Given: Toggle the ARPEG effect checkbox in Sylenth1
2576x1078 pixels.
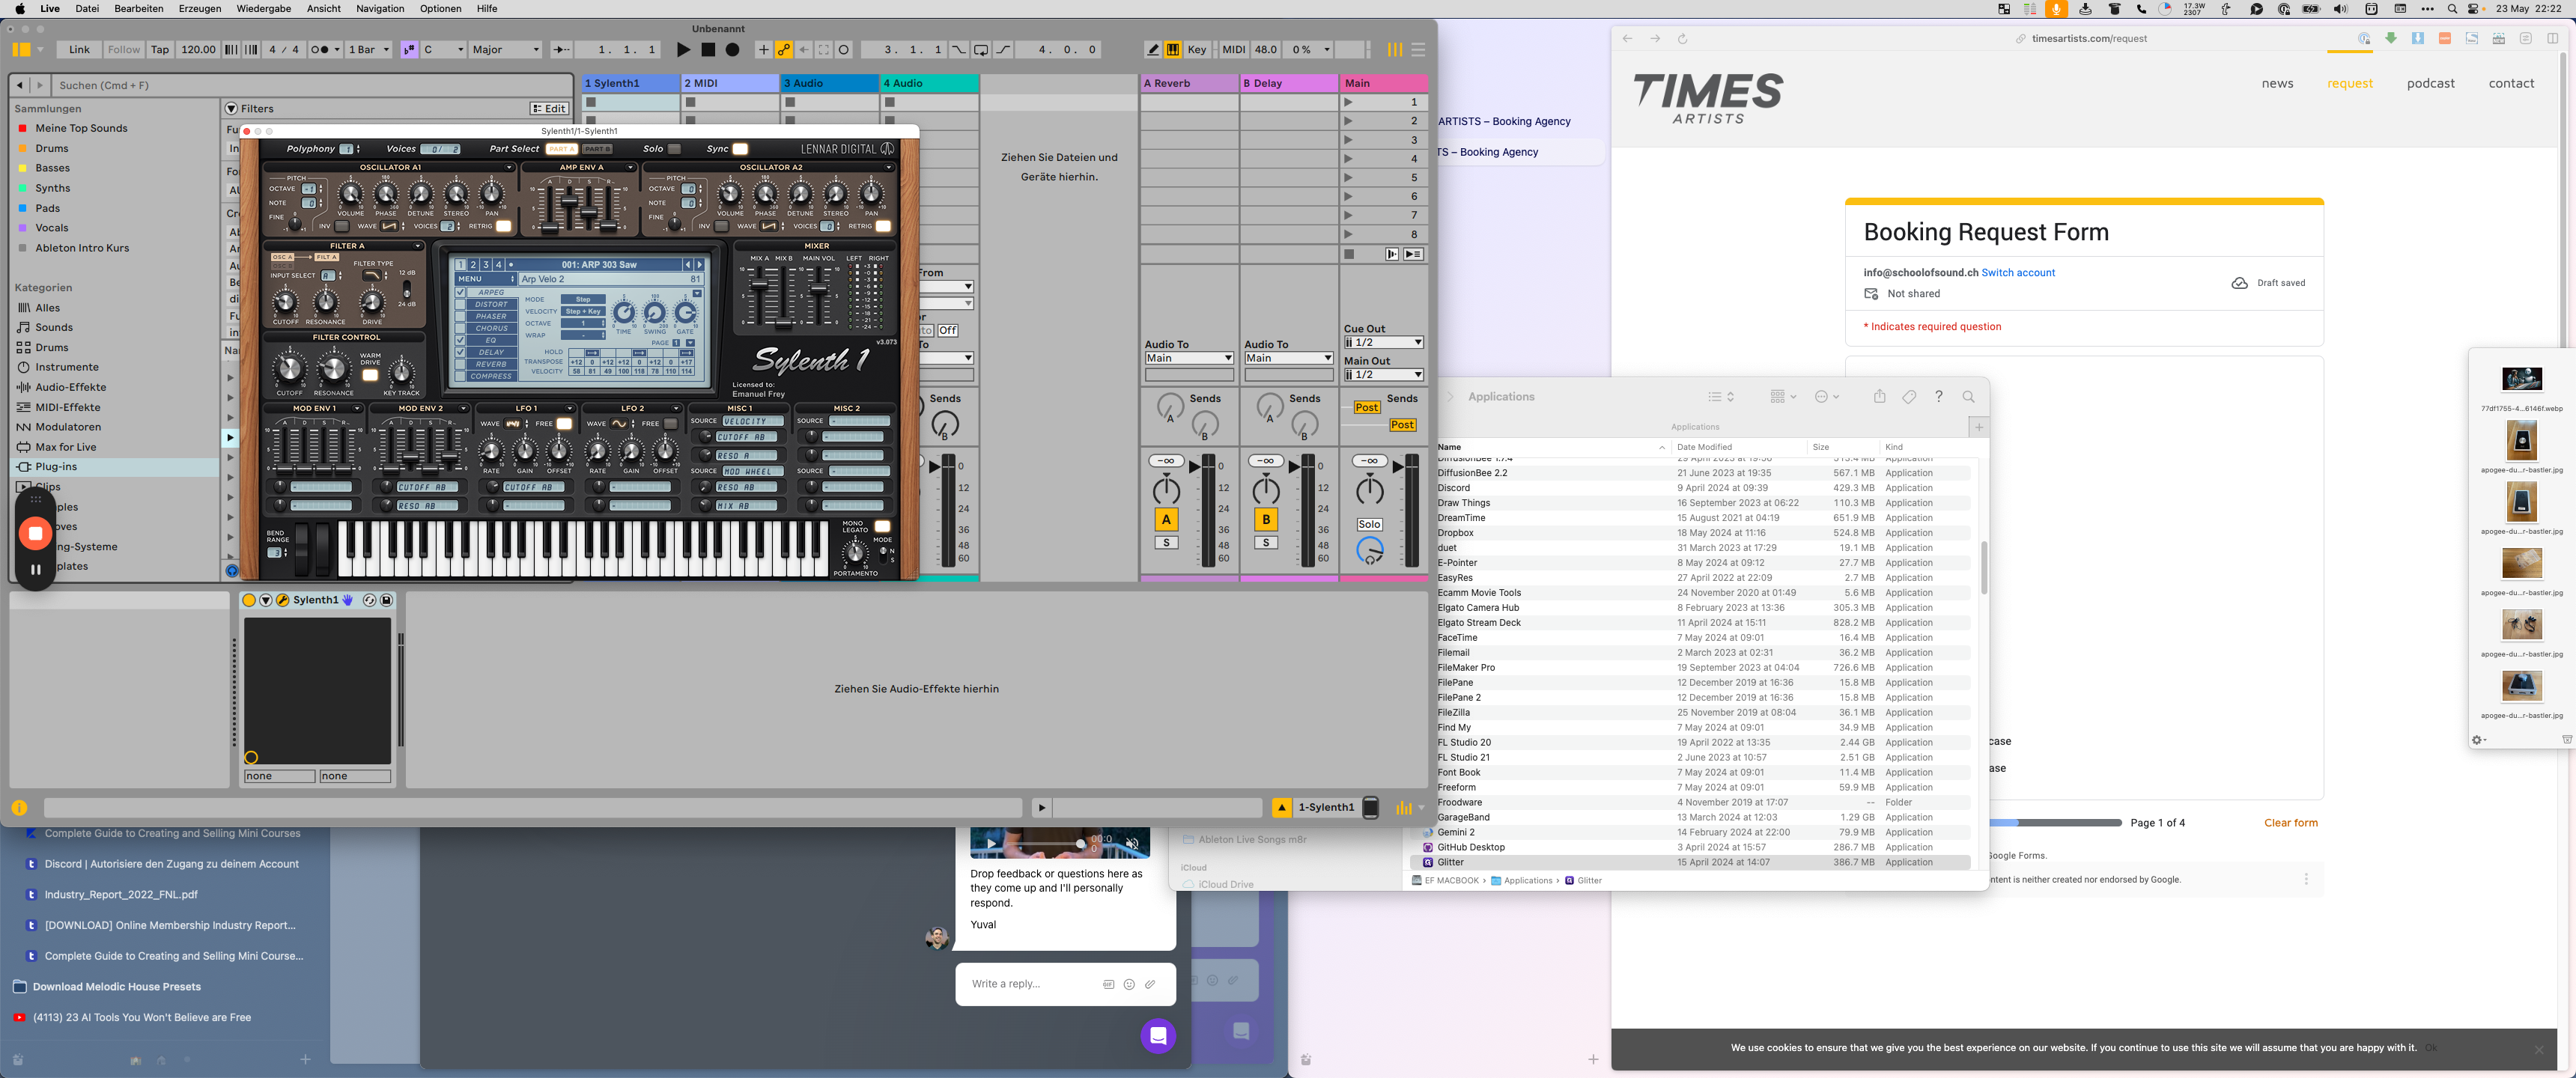Looking at the screenshot, I should click(x=461, y=293).
